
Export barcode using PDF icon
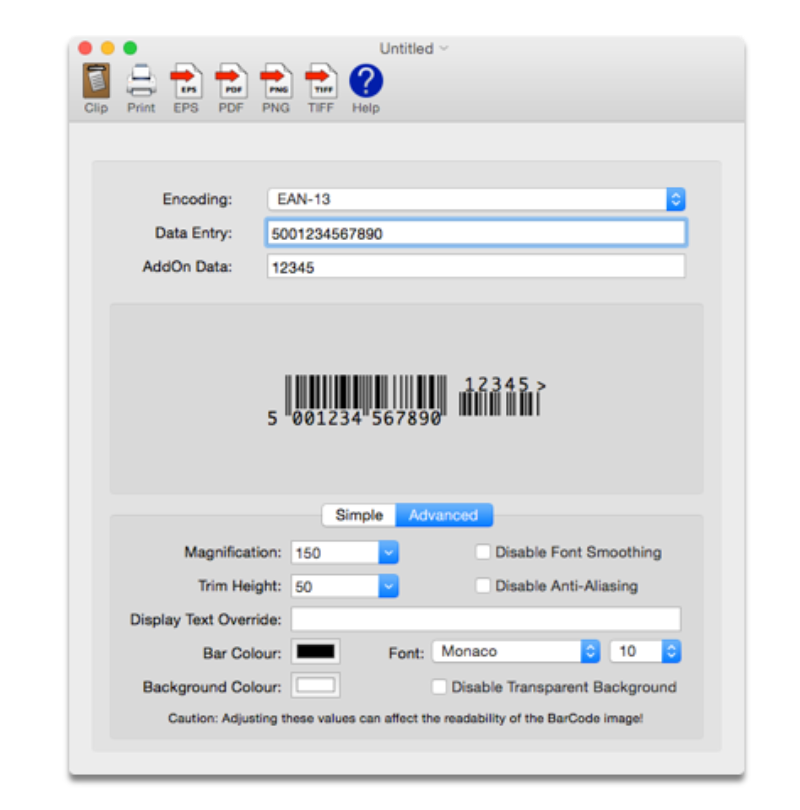coord(231,82)
